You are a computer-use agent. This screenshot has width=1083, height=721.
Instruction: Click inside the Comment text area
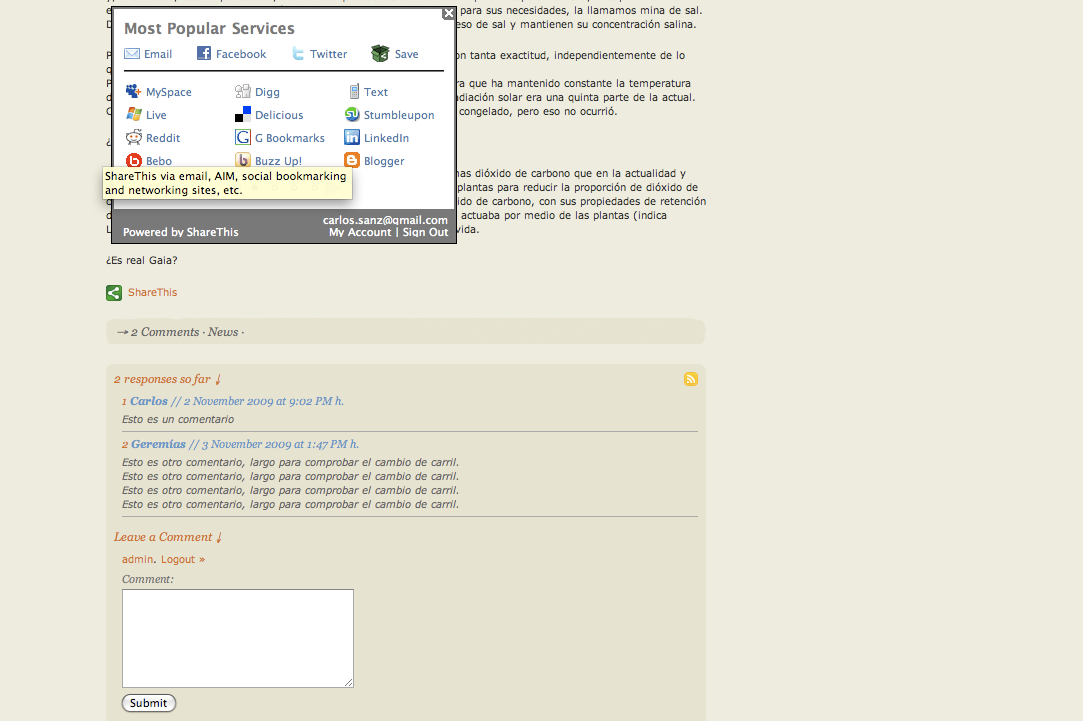click(238, 638)
